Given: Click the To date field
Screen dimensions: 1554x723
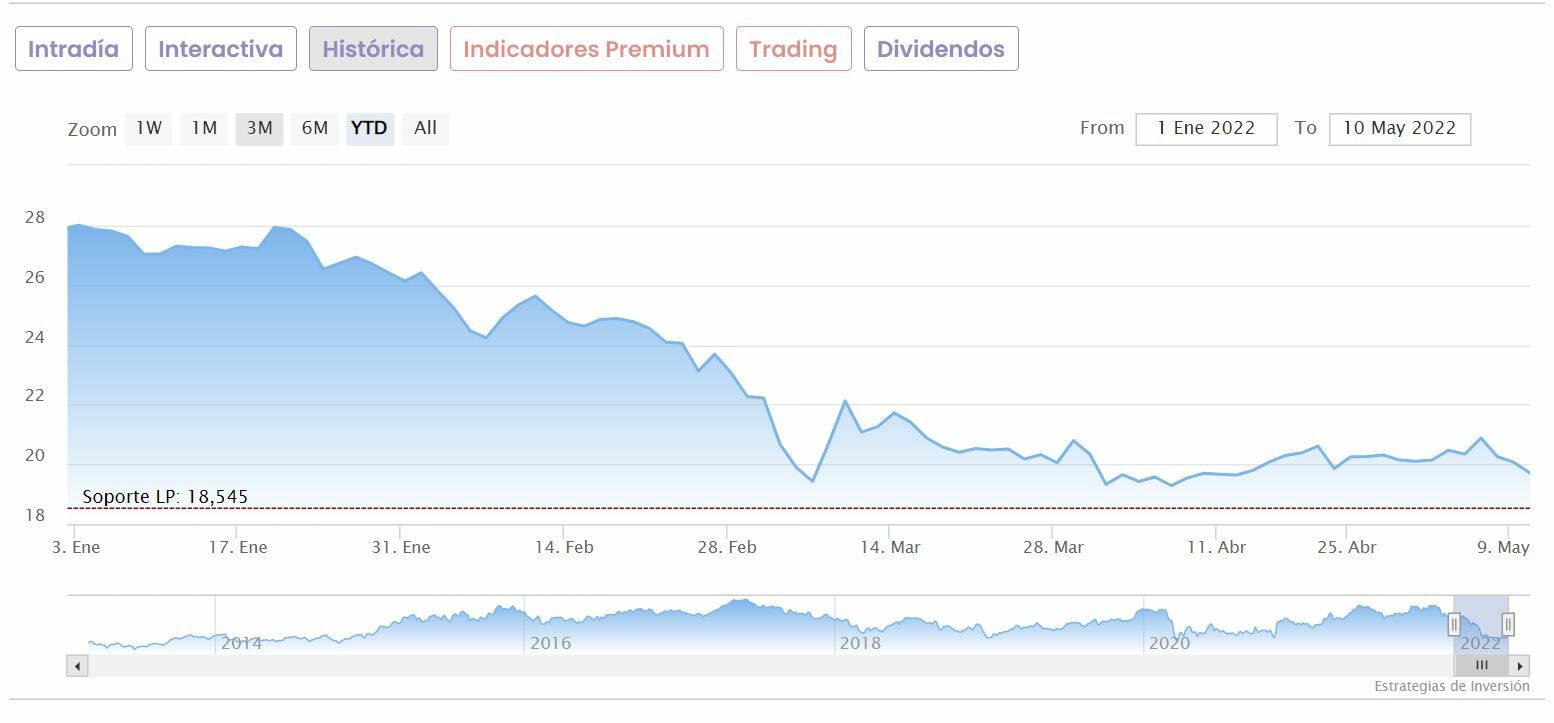Looking at the screenshot, I should (1399, 129).
